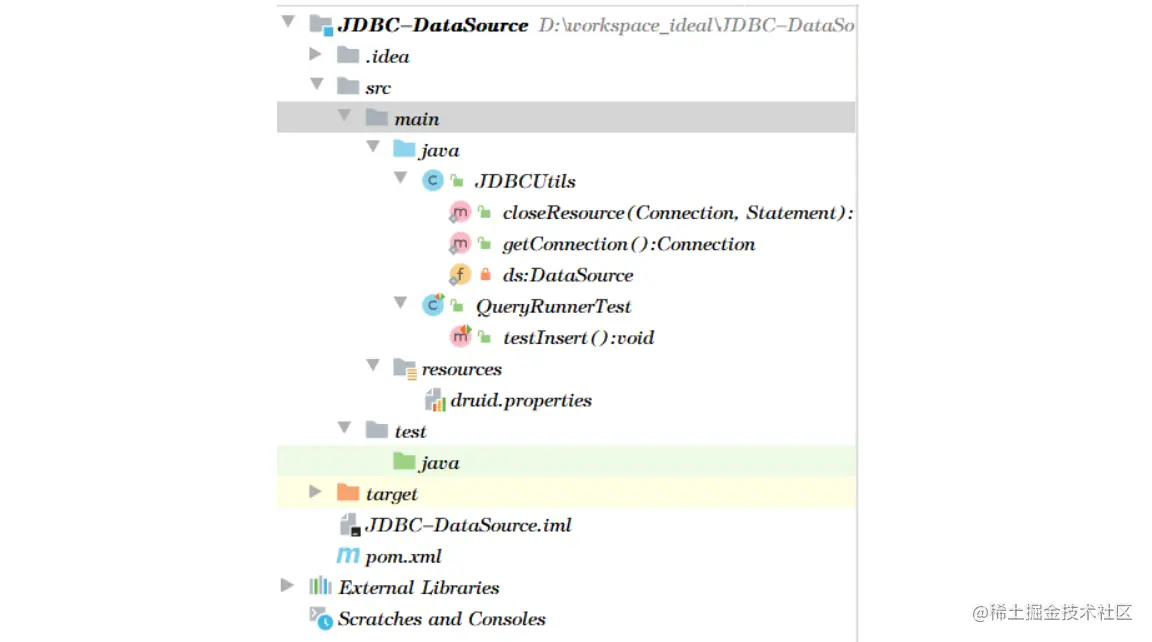The image size is (1152, 642).
Task: Click the testInsert method icon
Action: point(460,336)
